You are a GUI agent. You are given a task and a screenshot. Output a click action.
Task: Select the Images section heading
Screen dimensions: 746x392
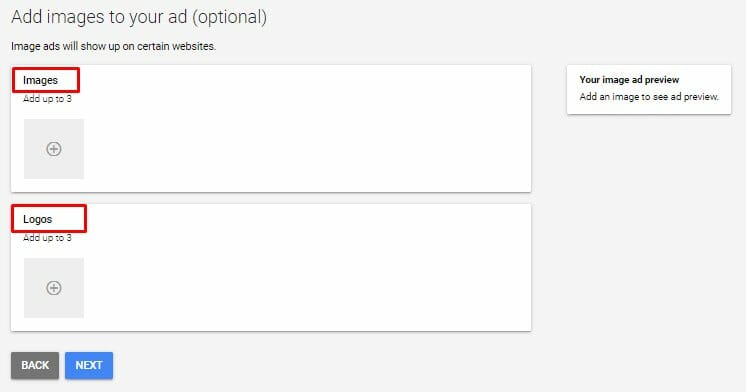tap(40, 80)
